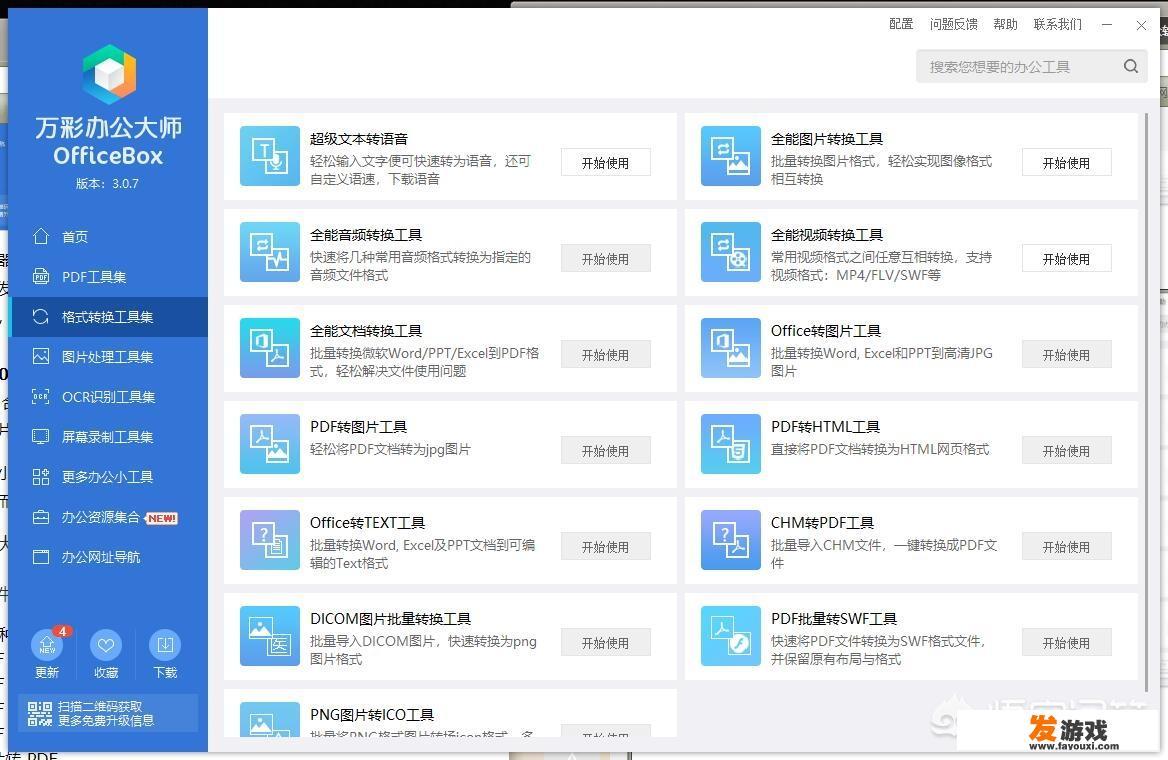Click the 更新 icon with badge

tap(48, 645)
